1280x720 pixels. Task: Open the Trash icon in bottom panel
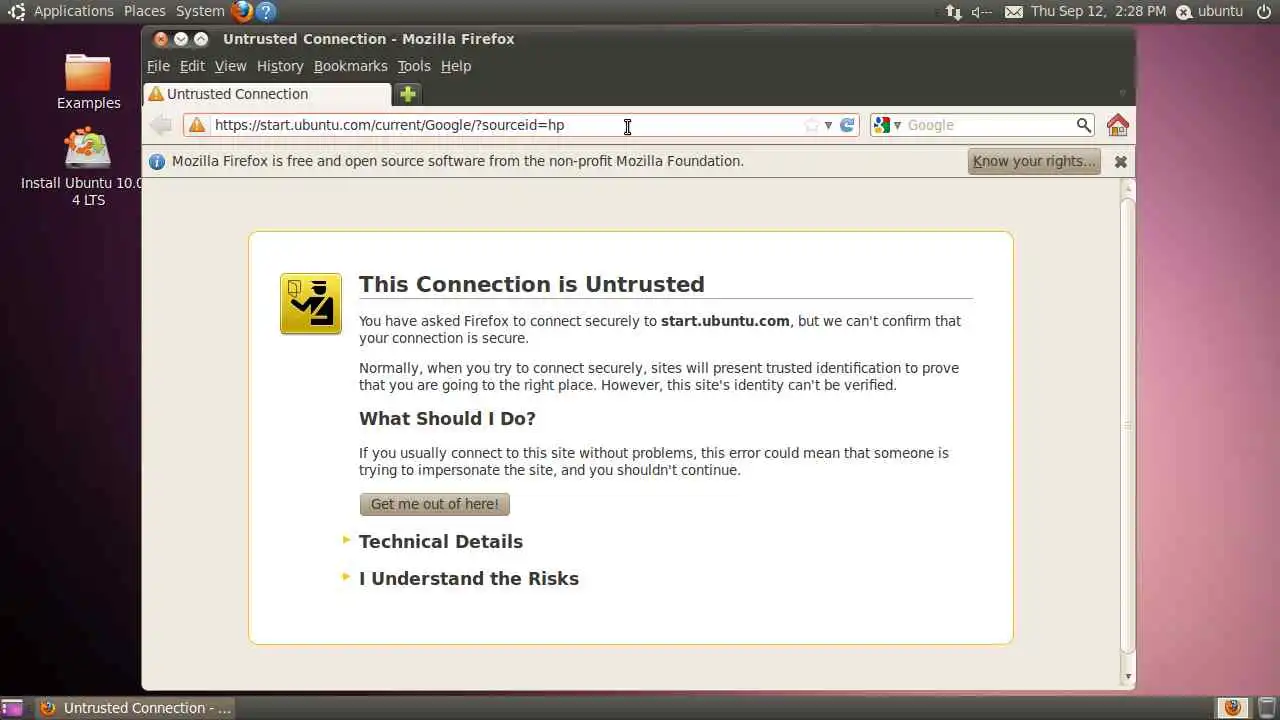tap(1265, 708)
